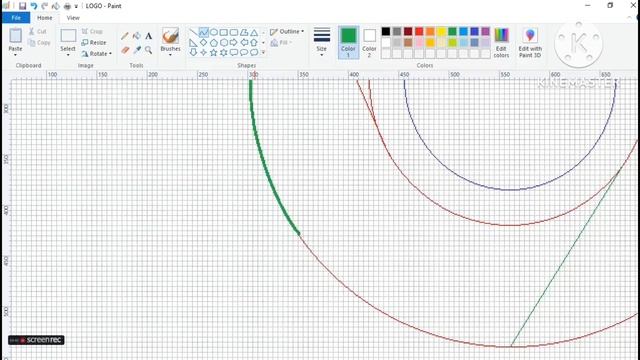Click the Select rectangle button

68,39
